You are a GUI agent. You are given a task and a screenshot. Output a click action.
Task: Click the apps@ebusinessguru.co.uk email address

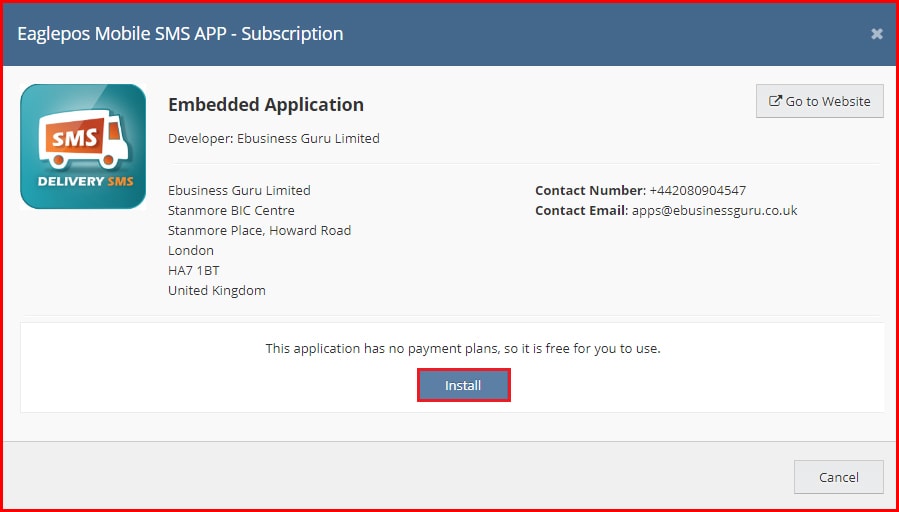pos(714,210)
